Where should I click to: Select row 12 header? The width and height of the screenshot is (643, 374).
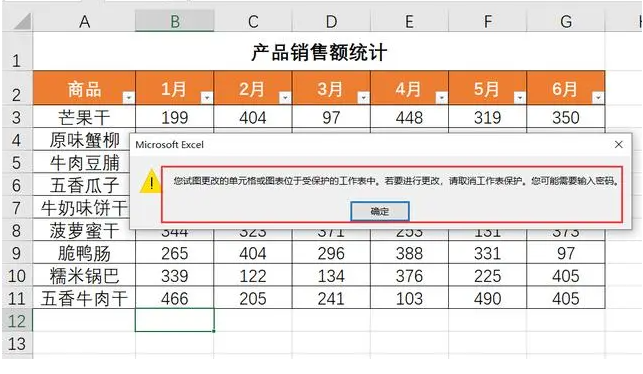point(17,320)
